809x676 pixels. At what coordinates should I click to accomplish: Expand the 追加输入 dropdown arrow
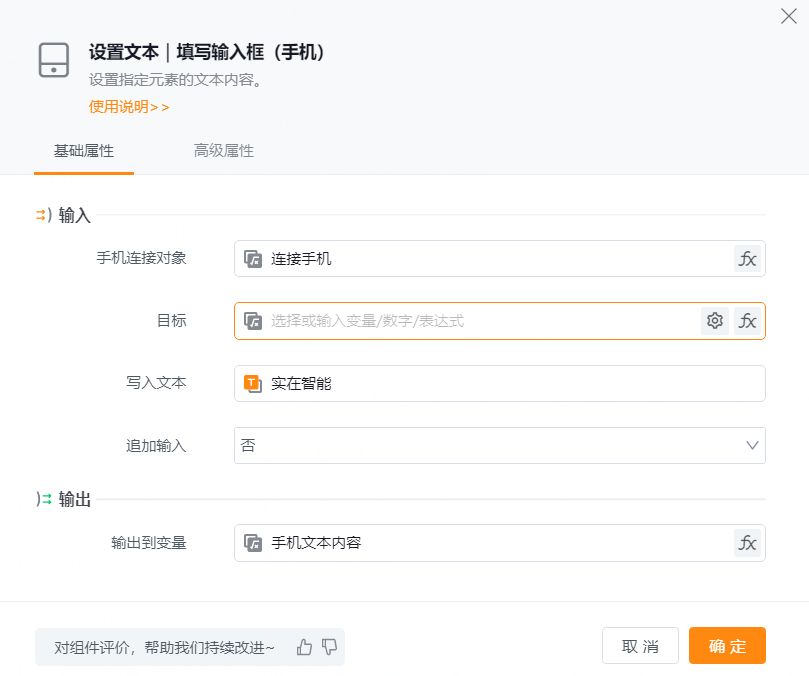(x=752, y=446)
